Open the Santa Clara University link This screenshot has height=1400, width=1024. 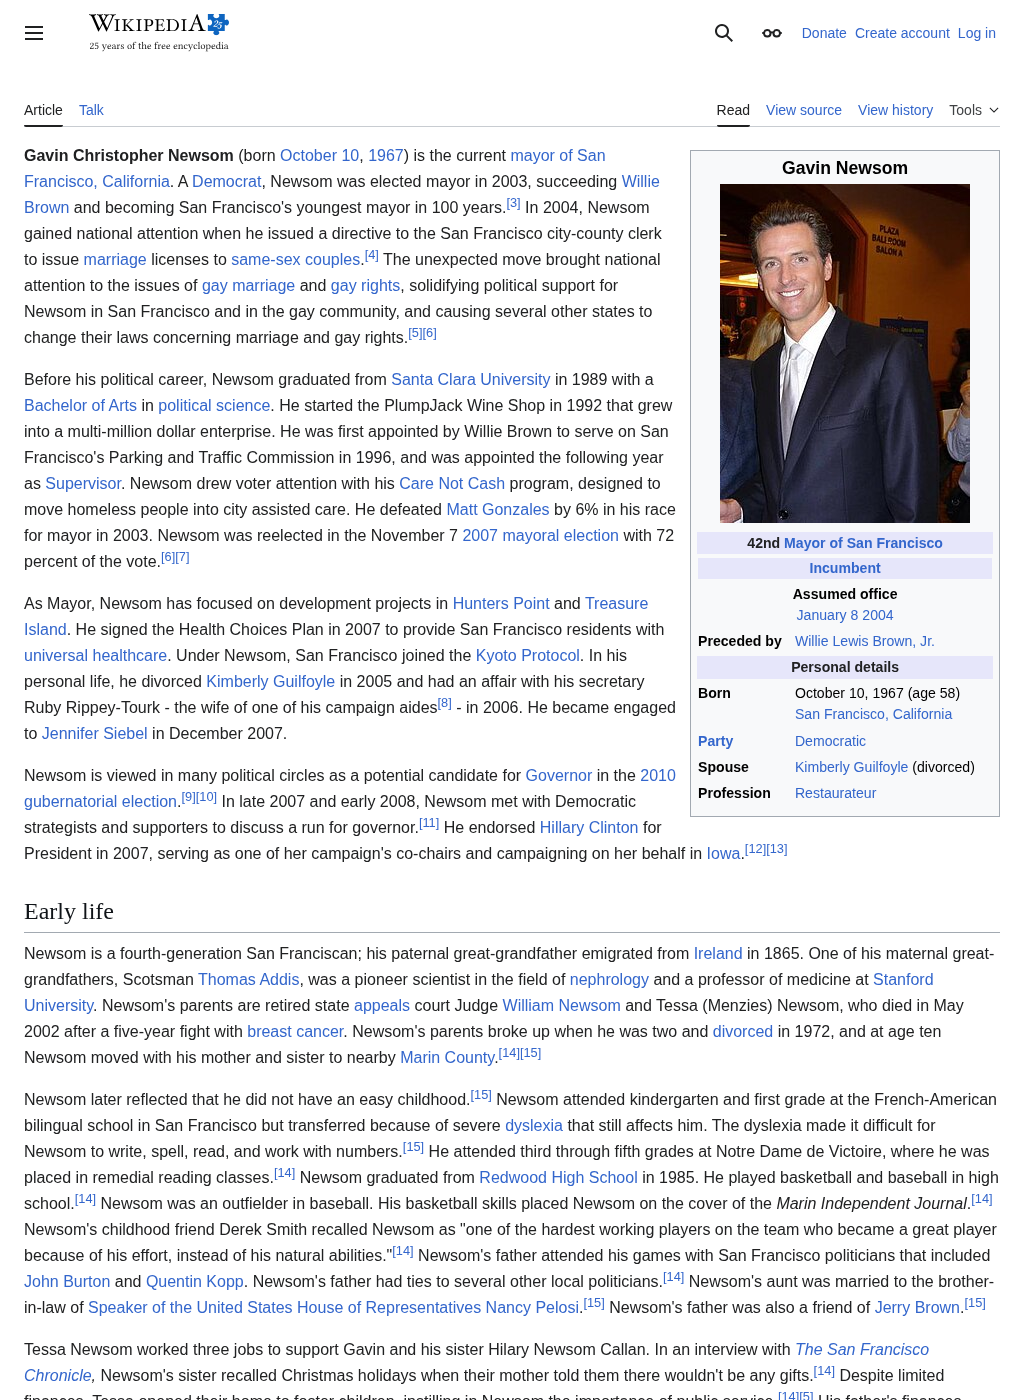pyautogui.click(x=471, y=379)
